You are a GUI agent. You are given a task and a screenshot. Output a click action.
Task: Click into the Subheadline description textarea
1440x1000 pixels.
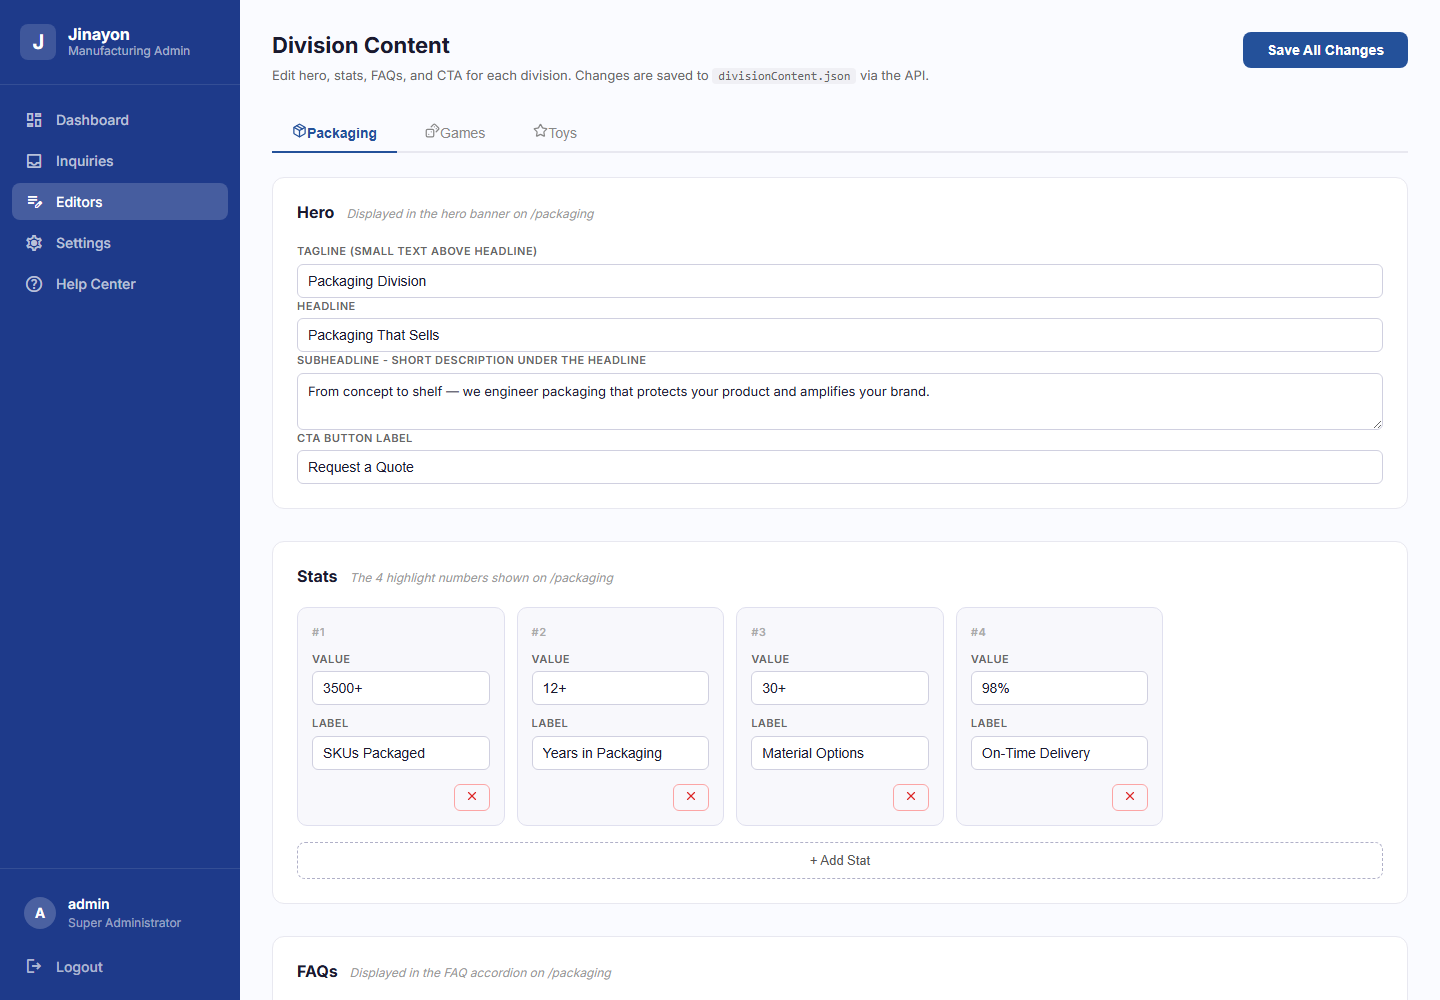[840, 401]
